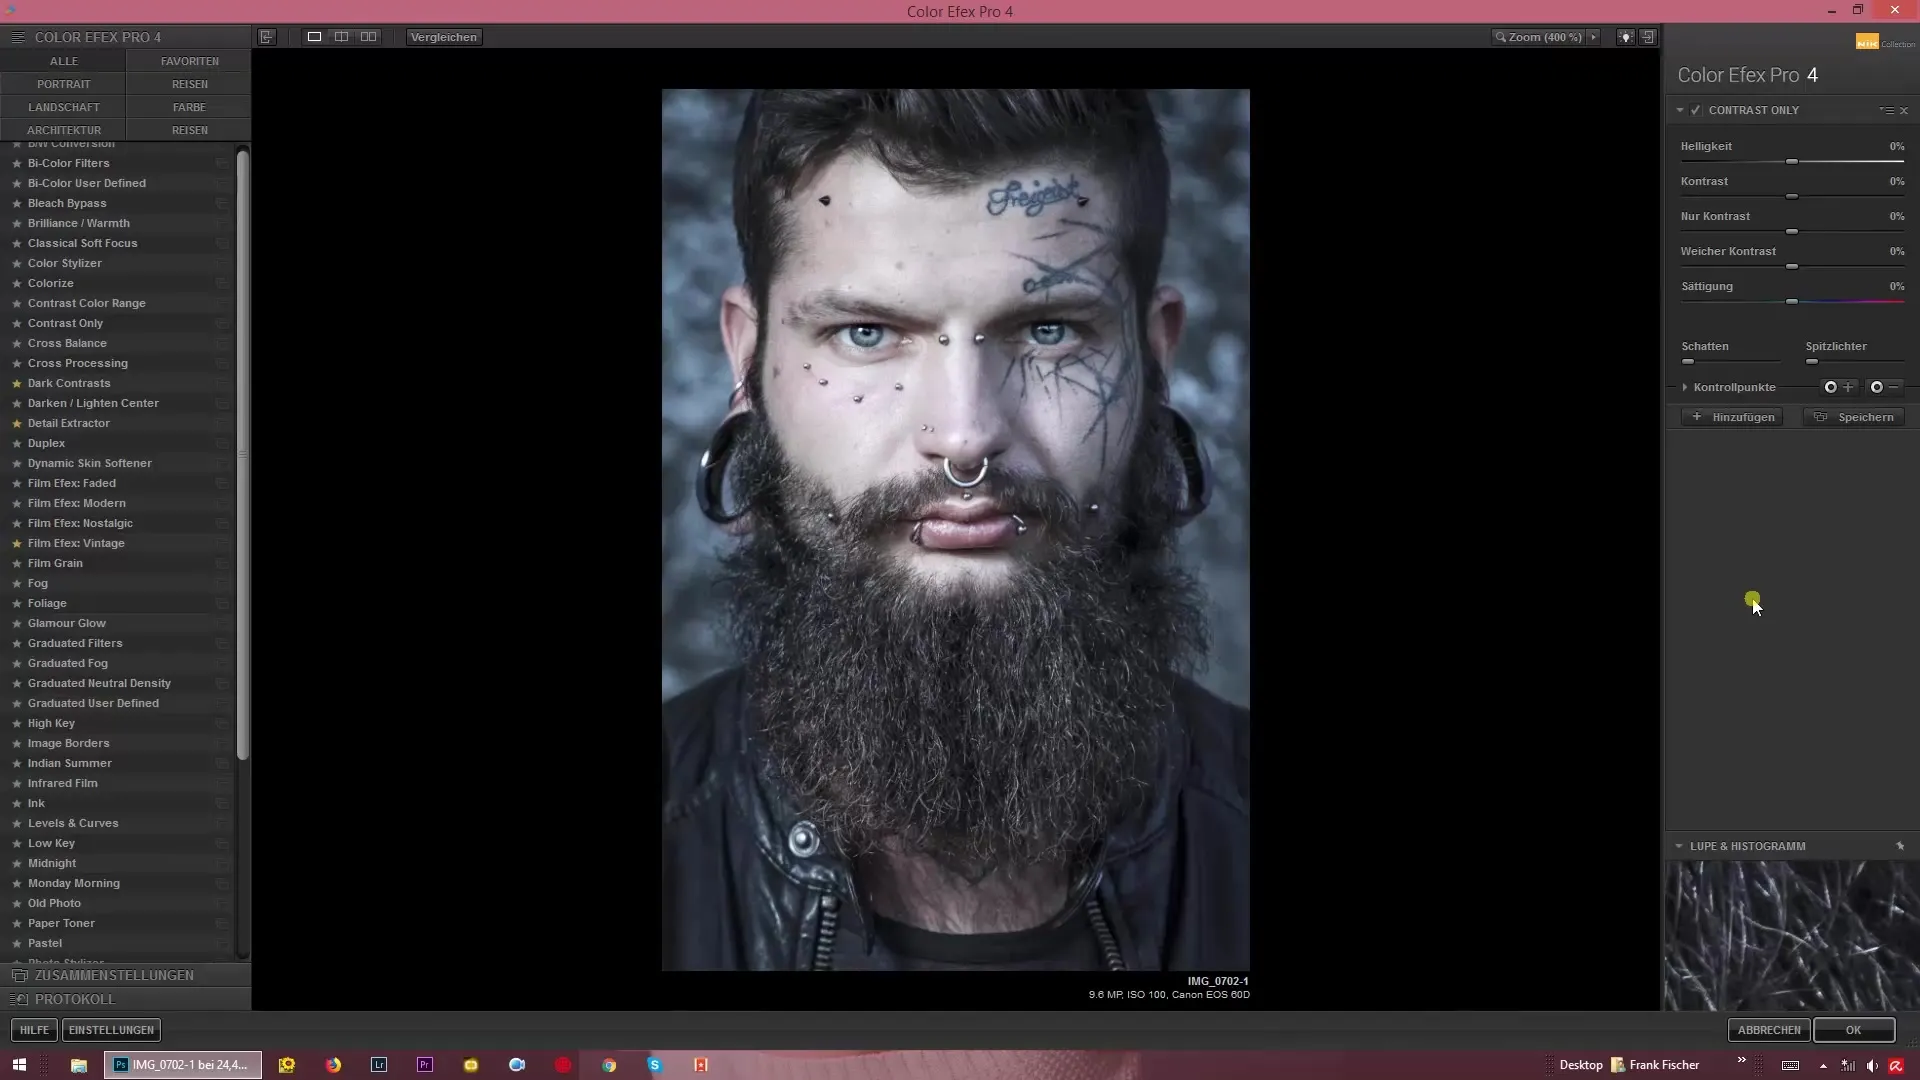Click the network icon in system tray
The width and height of the screenshot is (1920, 1080).
coord(1848,1066)
